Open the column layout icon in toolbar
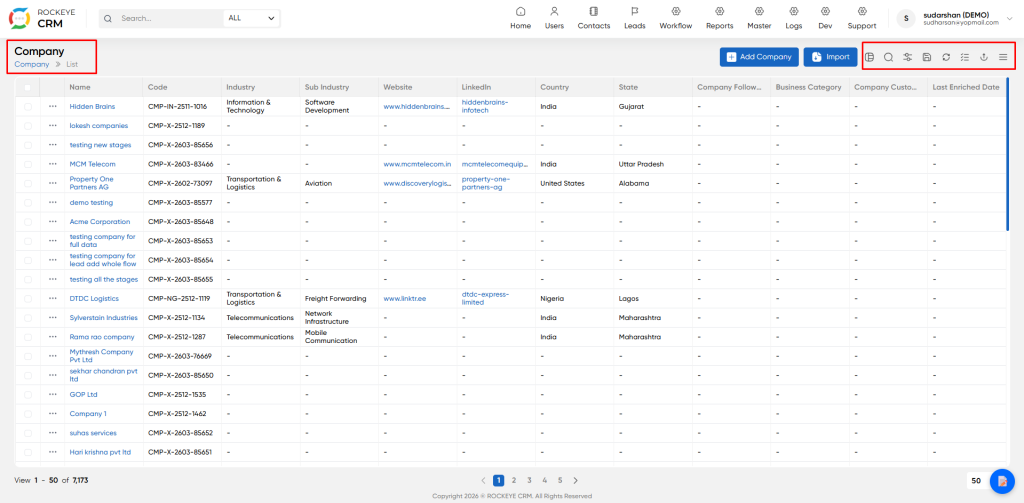 click(869, 57)
